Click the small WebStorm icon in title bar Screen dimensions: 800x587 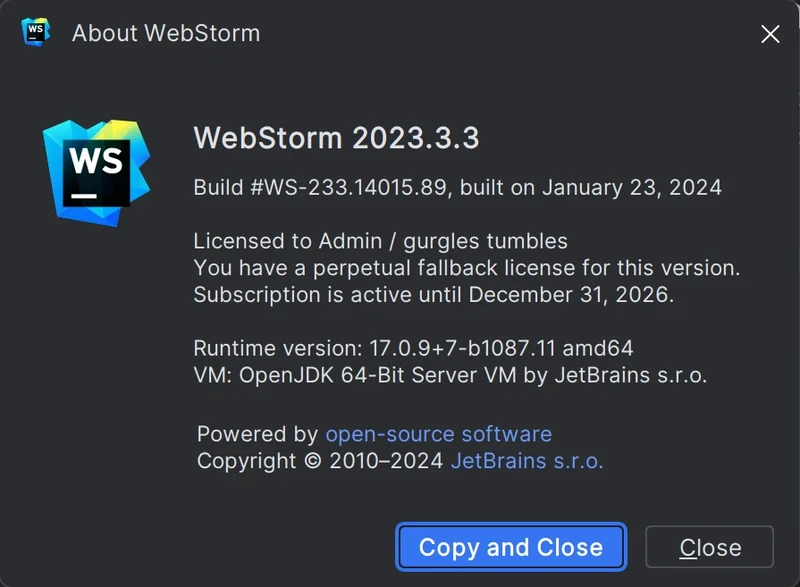(36, 32)
